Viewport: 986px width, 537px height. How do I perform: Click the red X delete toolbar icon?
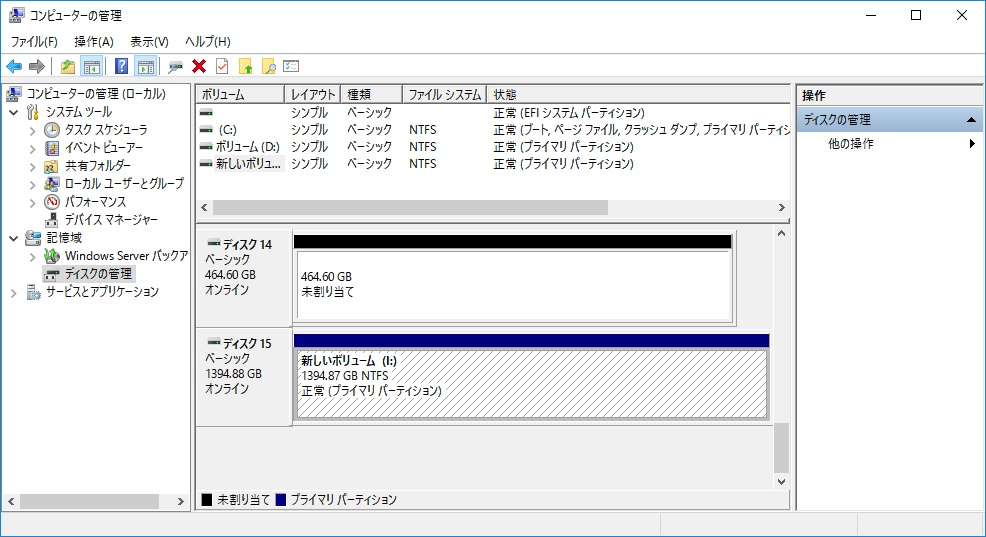point(199,66)
